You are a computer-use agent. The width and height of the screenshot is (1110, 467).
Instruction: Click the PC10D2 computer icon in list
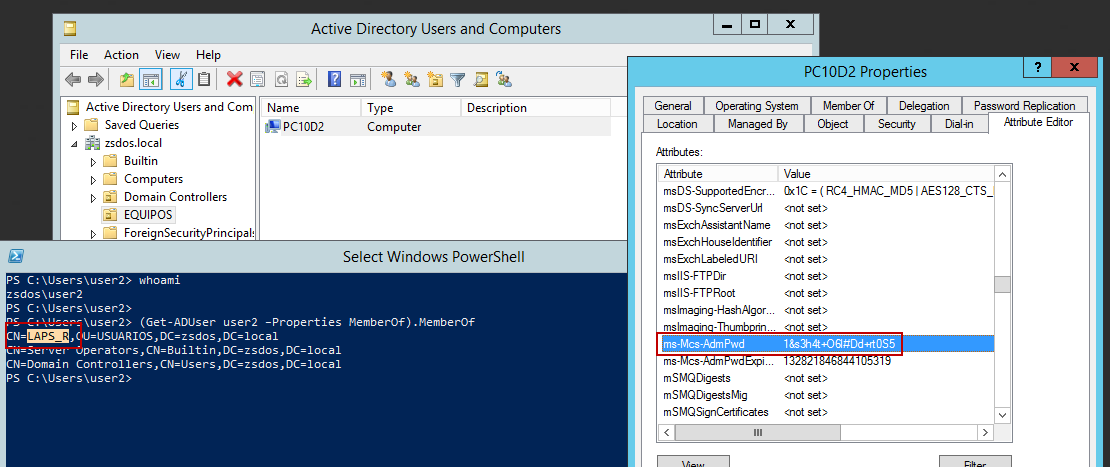[272, 127]
